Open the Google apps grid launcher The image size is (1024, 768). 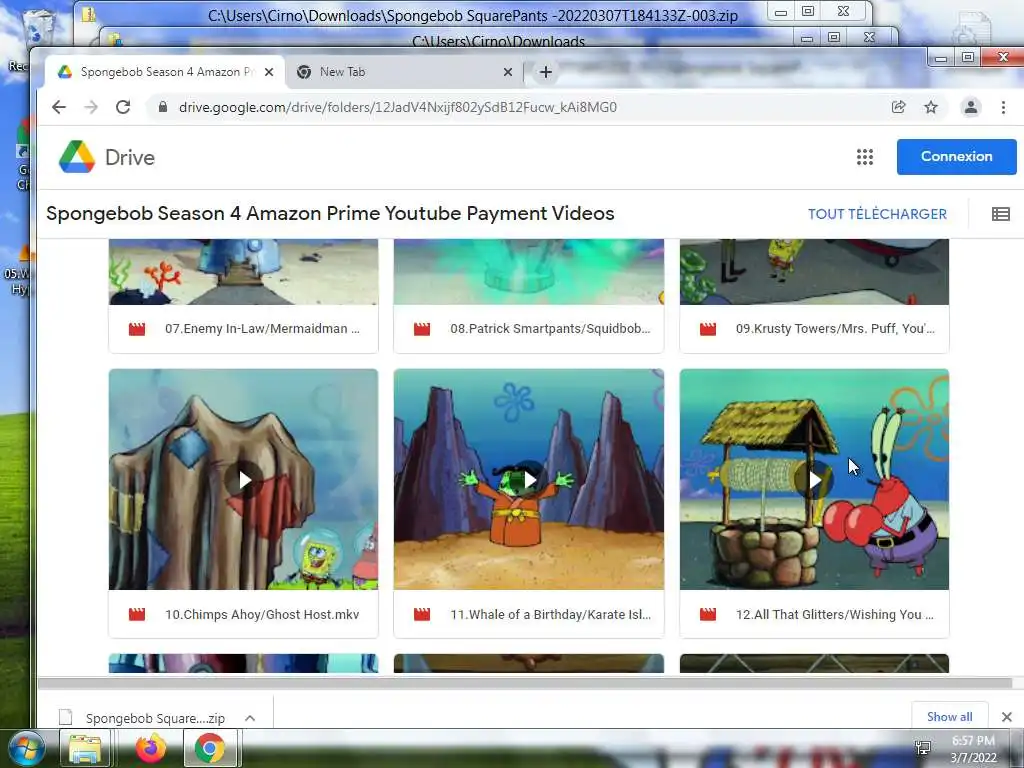[x=865, y=157]
